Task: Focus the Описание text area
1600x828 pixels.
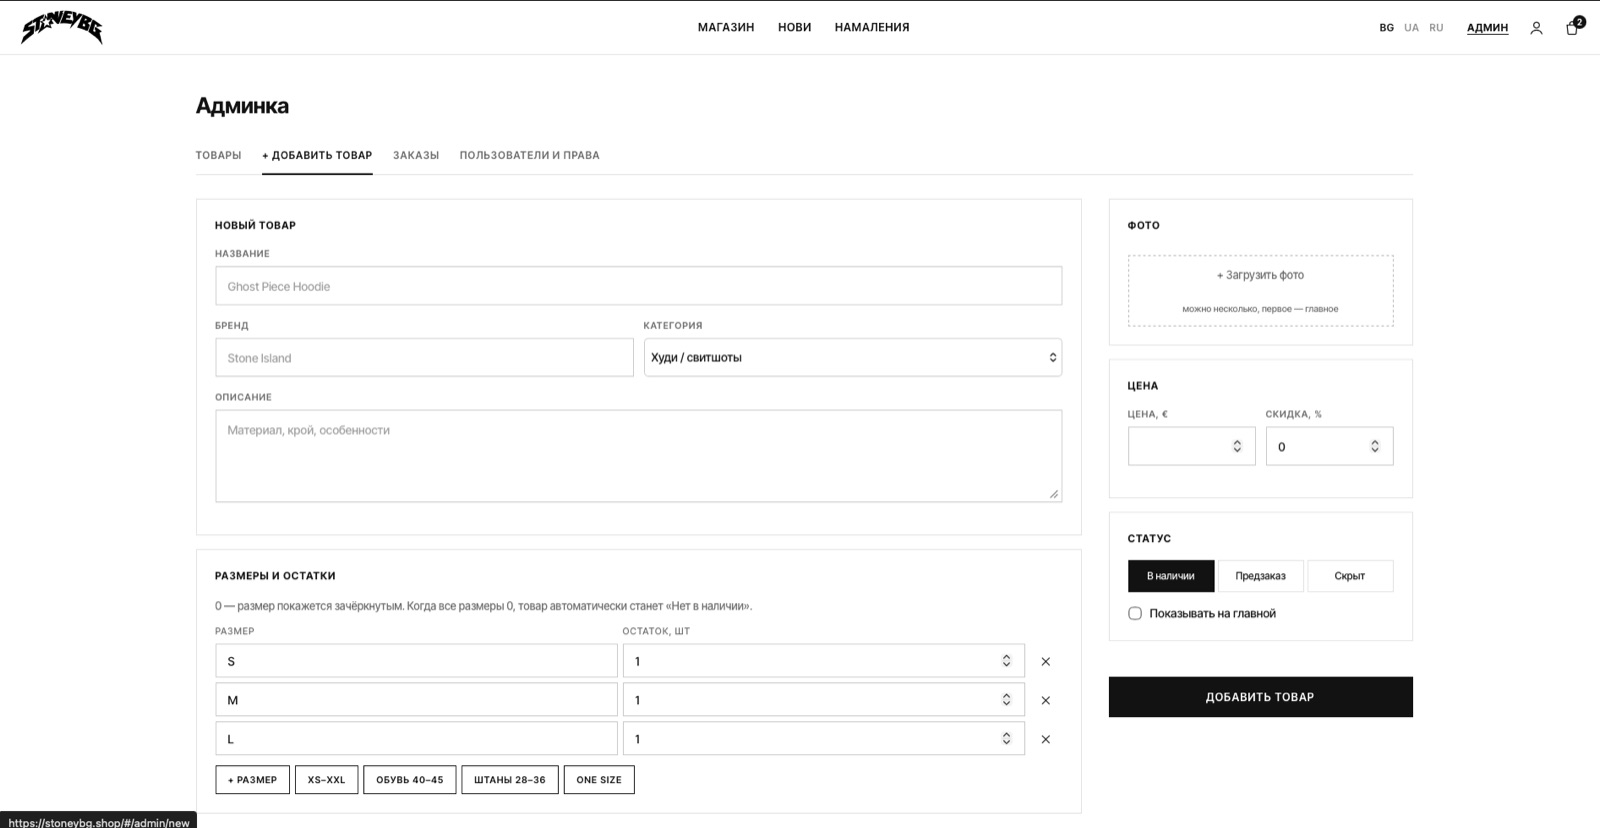Action: click(x=638, y=456)
